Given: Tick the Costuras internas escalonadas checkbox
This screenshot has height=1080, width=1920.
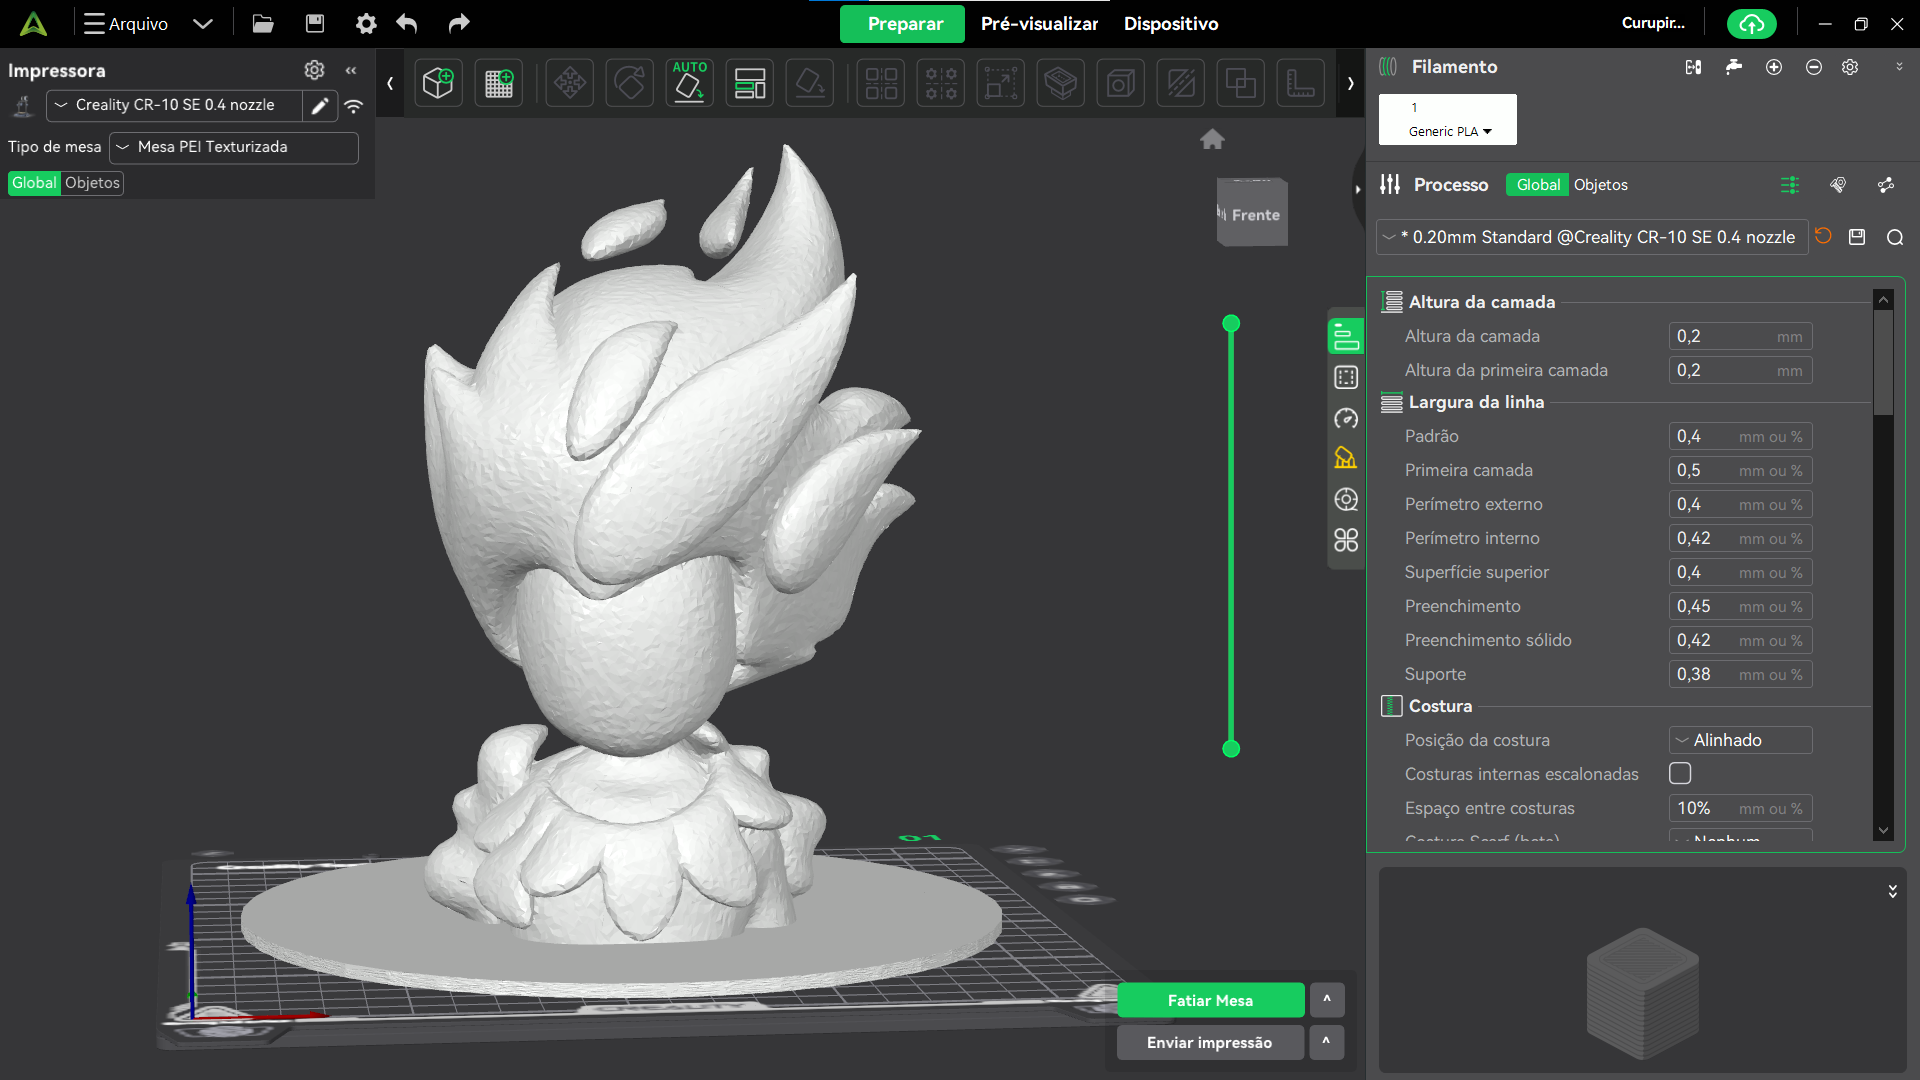Looking at the screenshot, I should point(1680,774).
